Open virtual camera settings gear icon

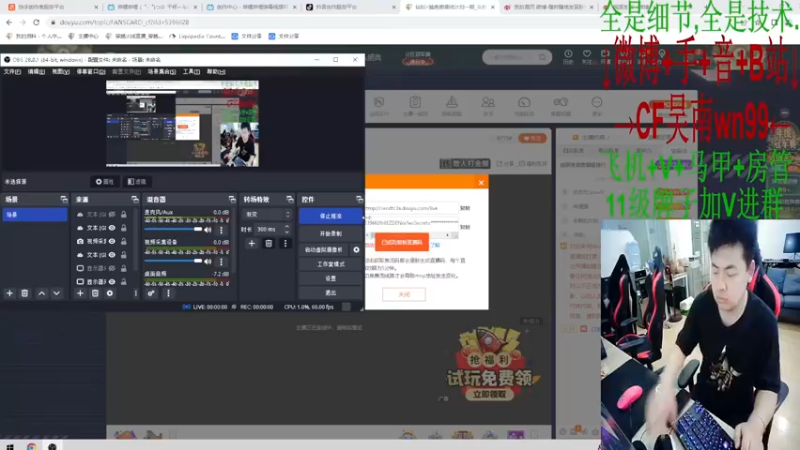[356, 249]
